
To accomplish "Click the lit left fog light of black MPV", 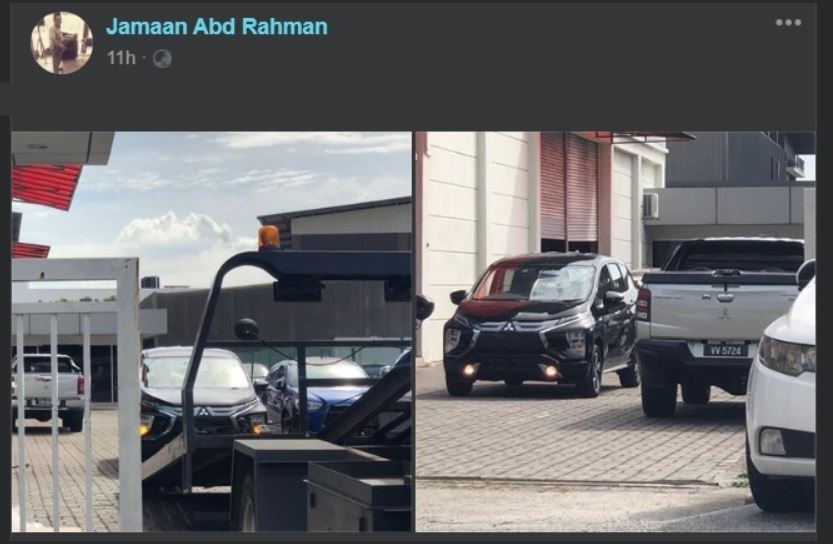I will 469,370.
